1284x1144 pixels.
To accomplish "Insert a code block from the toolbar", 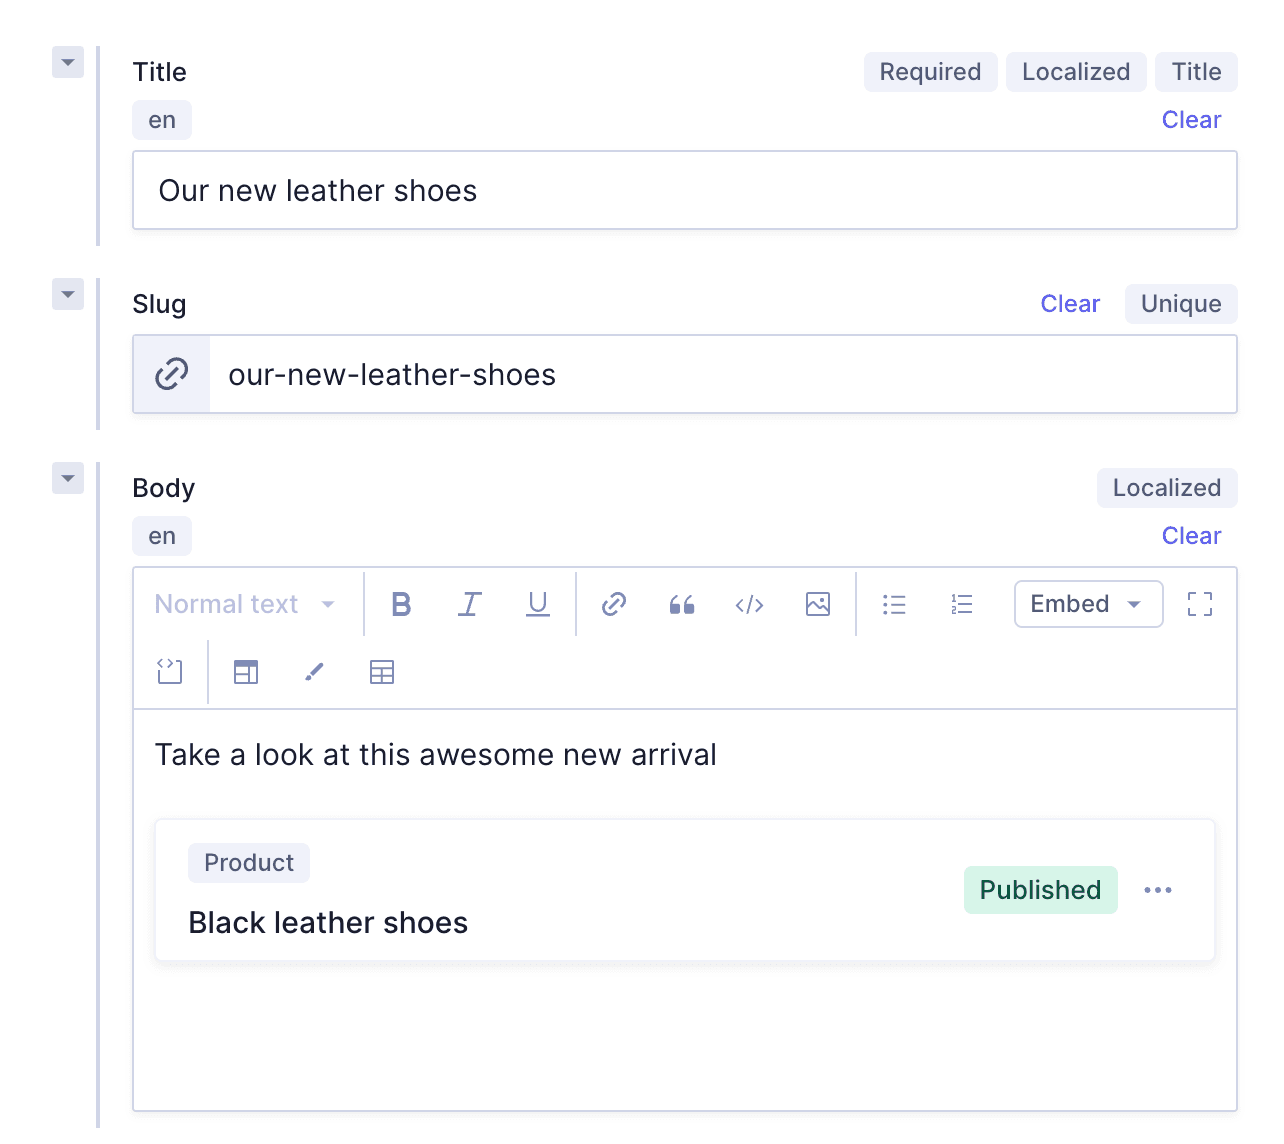I will pyautogui.click(x=170, y=672).
